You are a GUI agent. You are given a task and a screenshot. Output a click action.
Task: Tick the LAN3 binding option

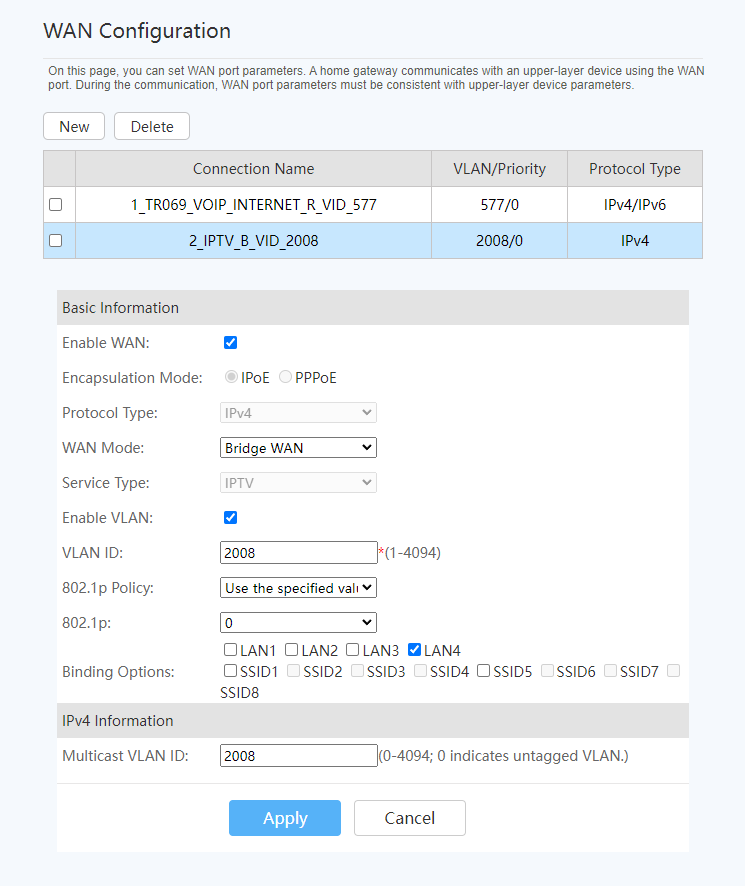pos(353,650)
